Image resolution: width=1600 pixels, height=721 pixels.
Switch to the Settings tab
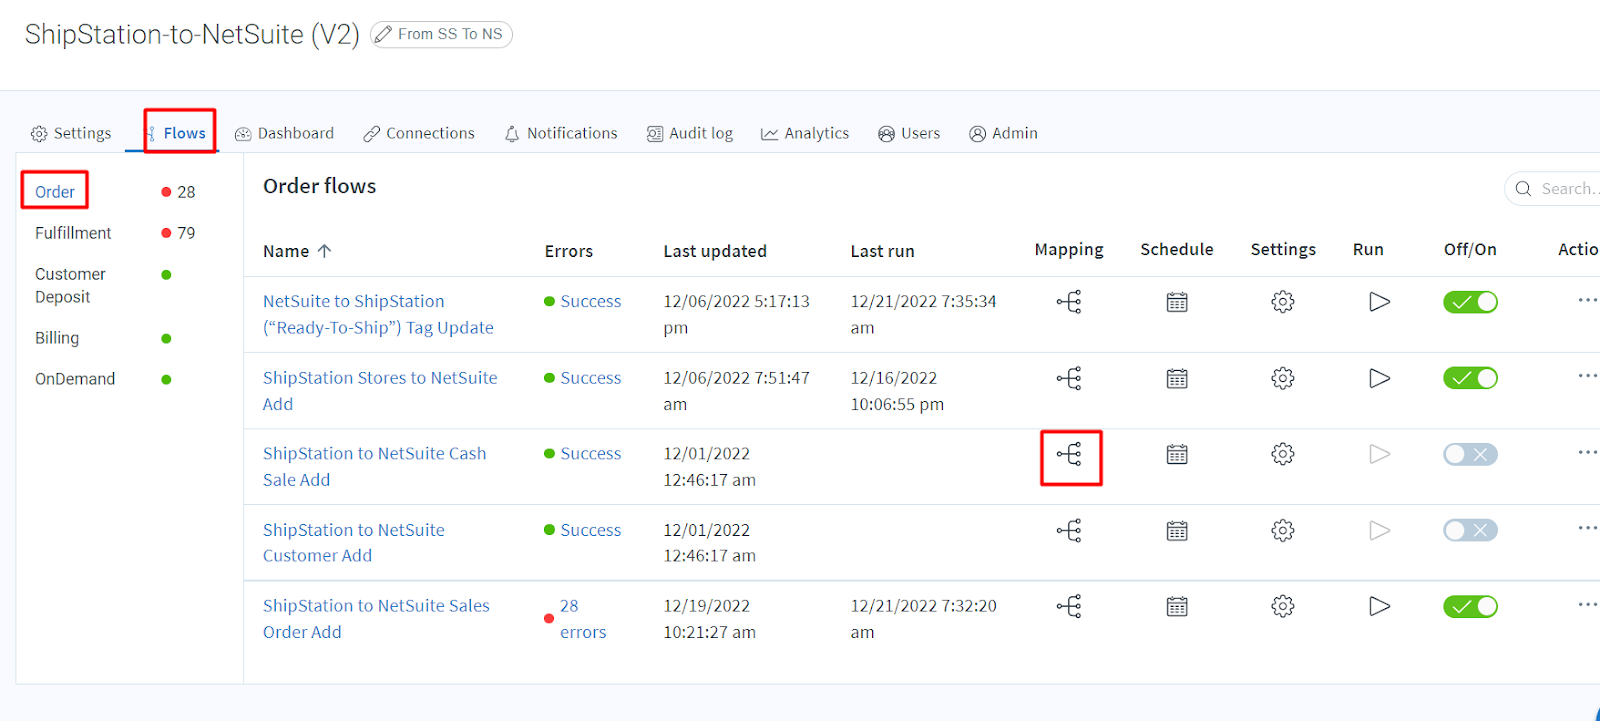pos(71,133)
